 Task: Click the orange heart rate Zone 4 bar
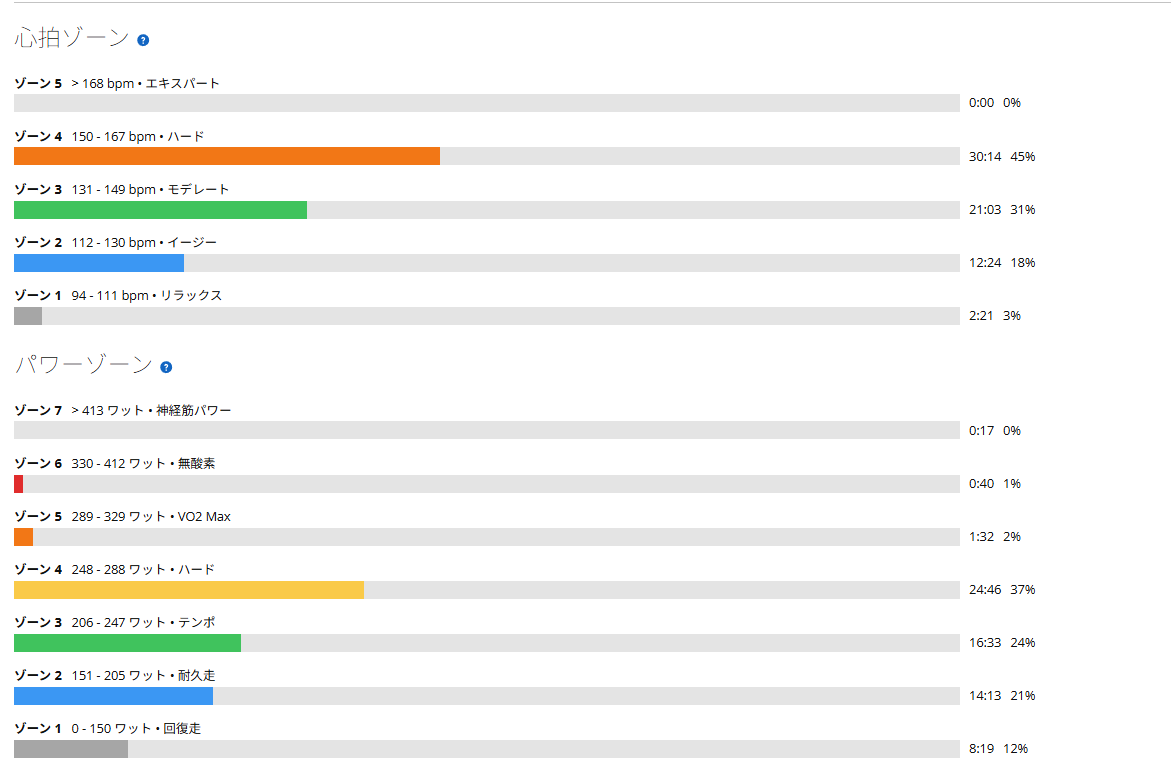click(227, 156)
